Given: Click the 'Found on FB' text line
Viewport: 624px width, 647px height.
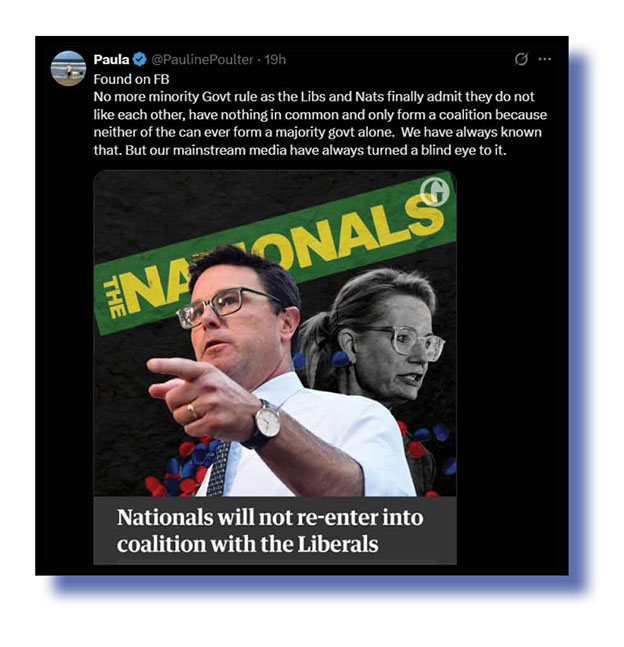Looking at the screenshot, I should tap(131, 79).
